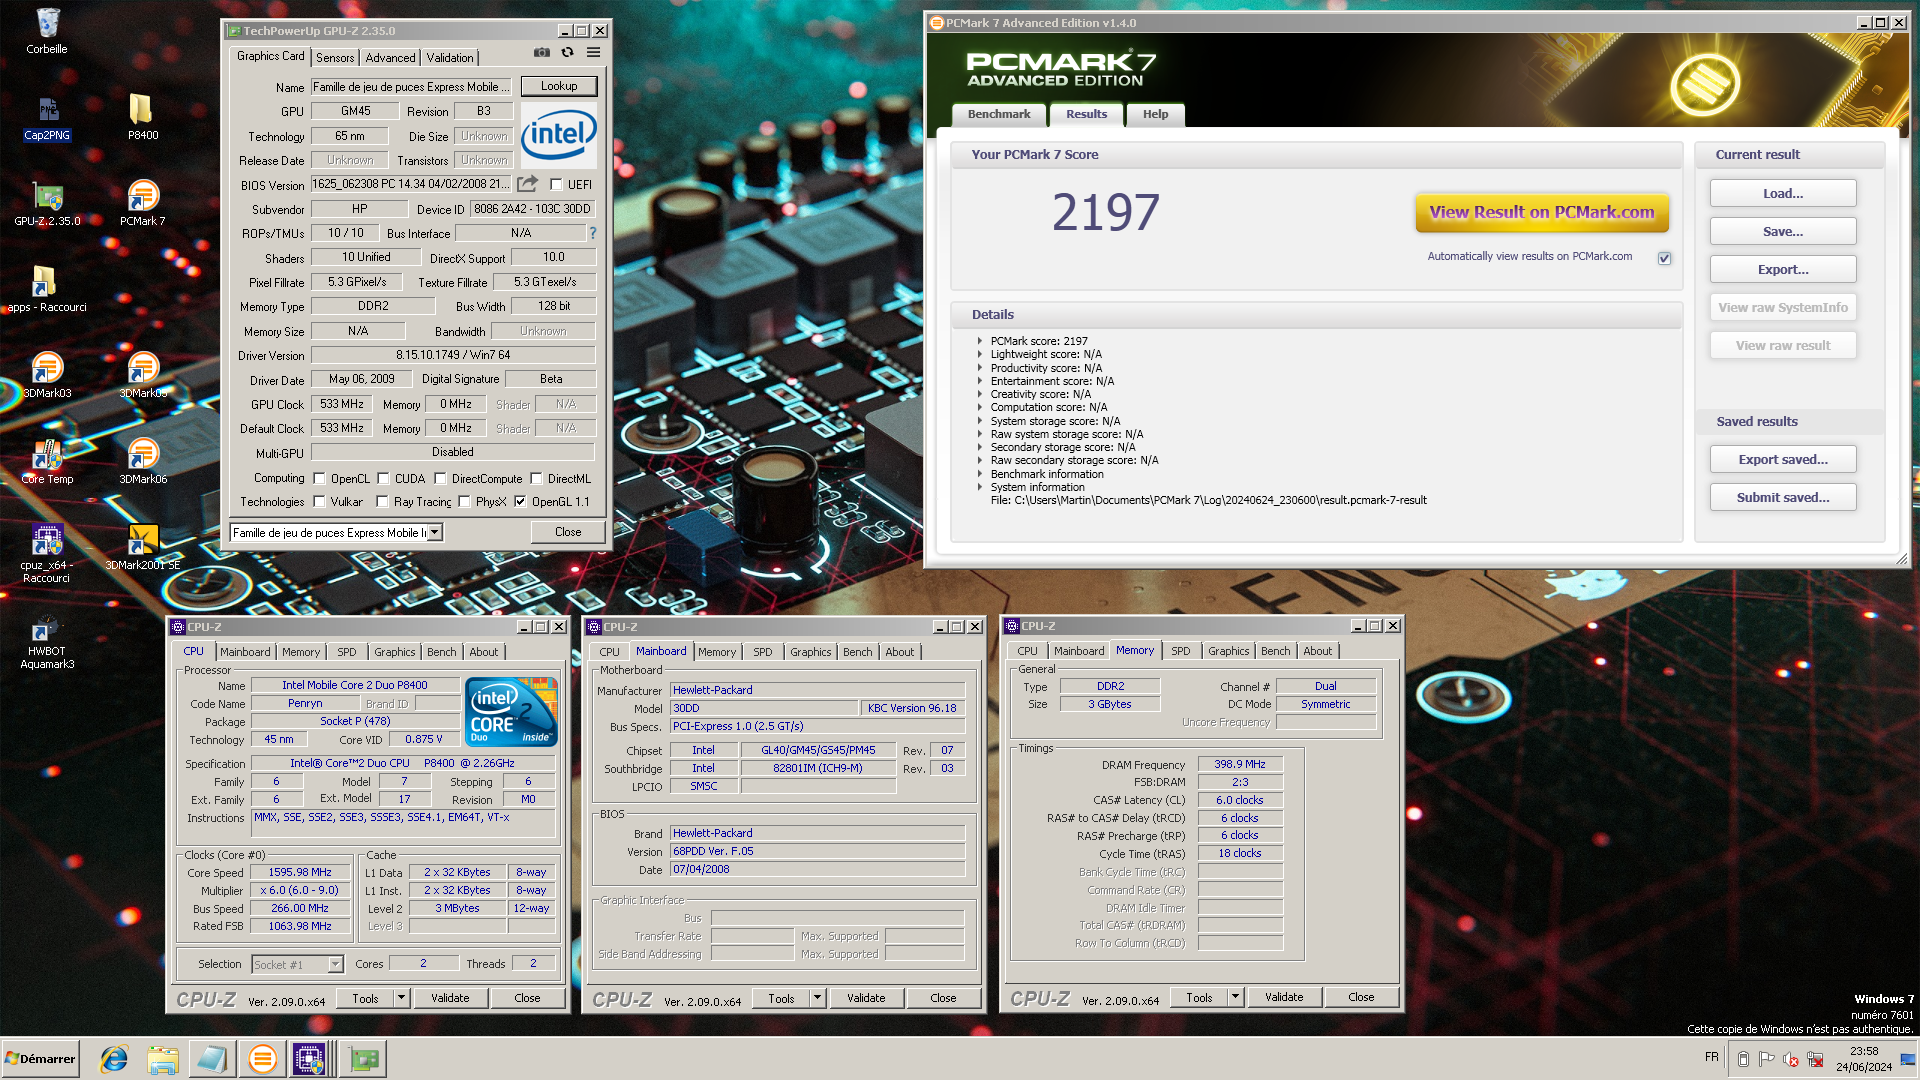This screenshot has width=1920, height=1080.
Task: Open Tools dropdown arrow in CPU-Z CPU window
Action: coord(401,998)
